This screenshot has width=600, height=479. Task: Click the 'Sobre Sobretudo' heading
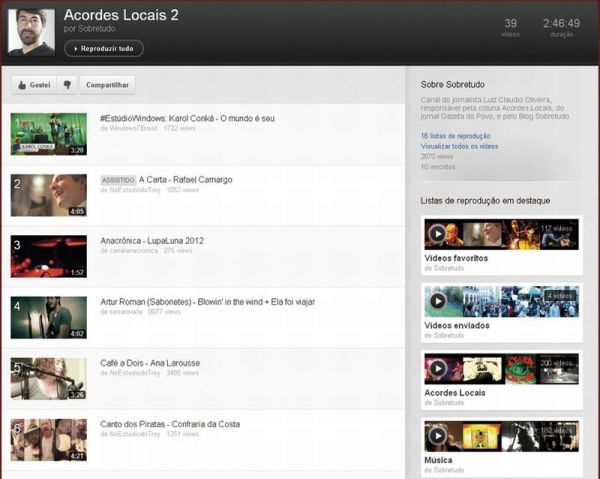tap(453, 85)
